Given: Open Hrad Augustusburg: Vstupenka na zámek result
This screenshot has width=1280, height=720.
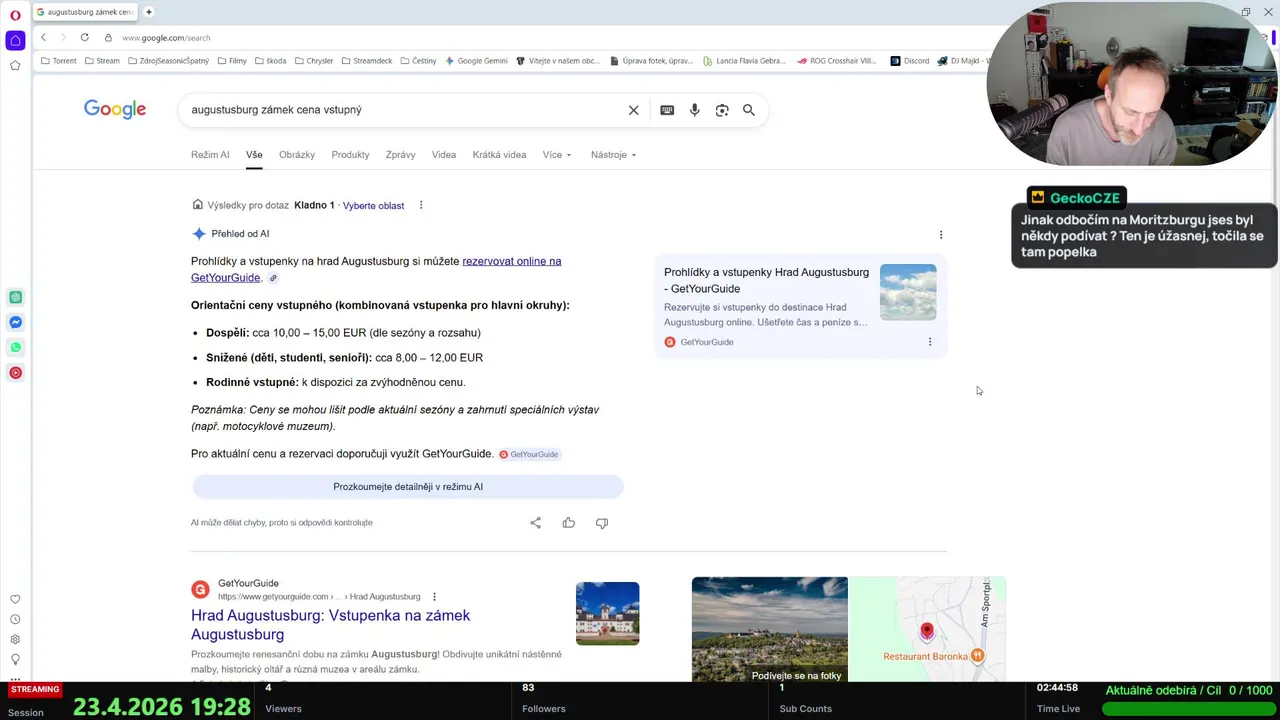Looking at the screenshot, I should coord(330,624).
